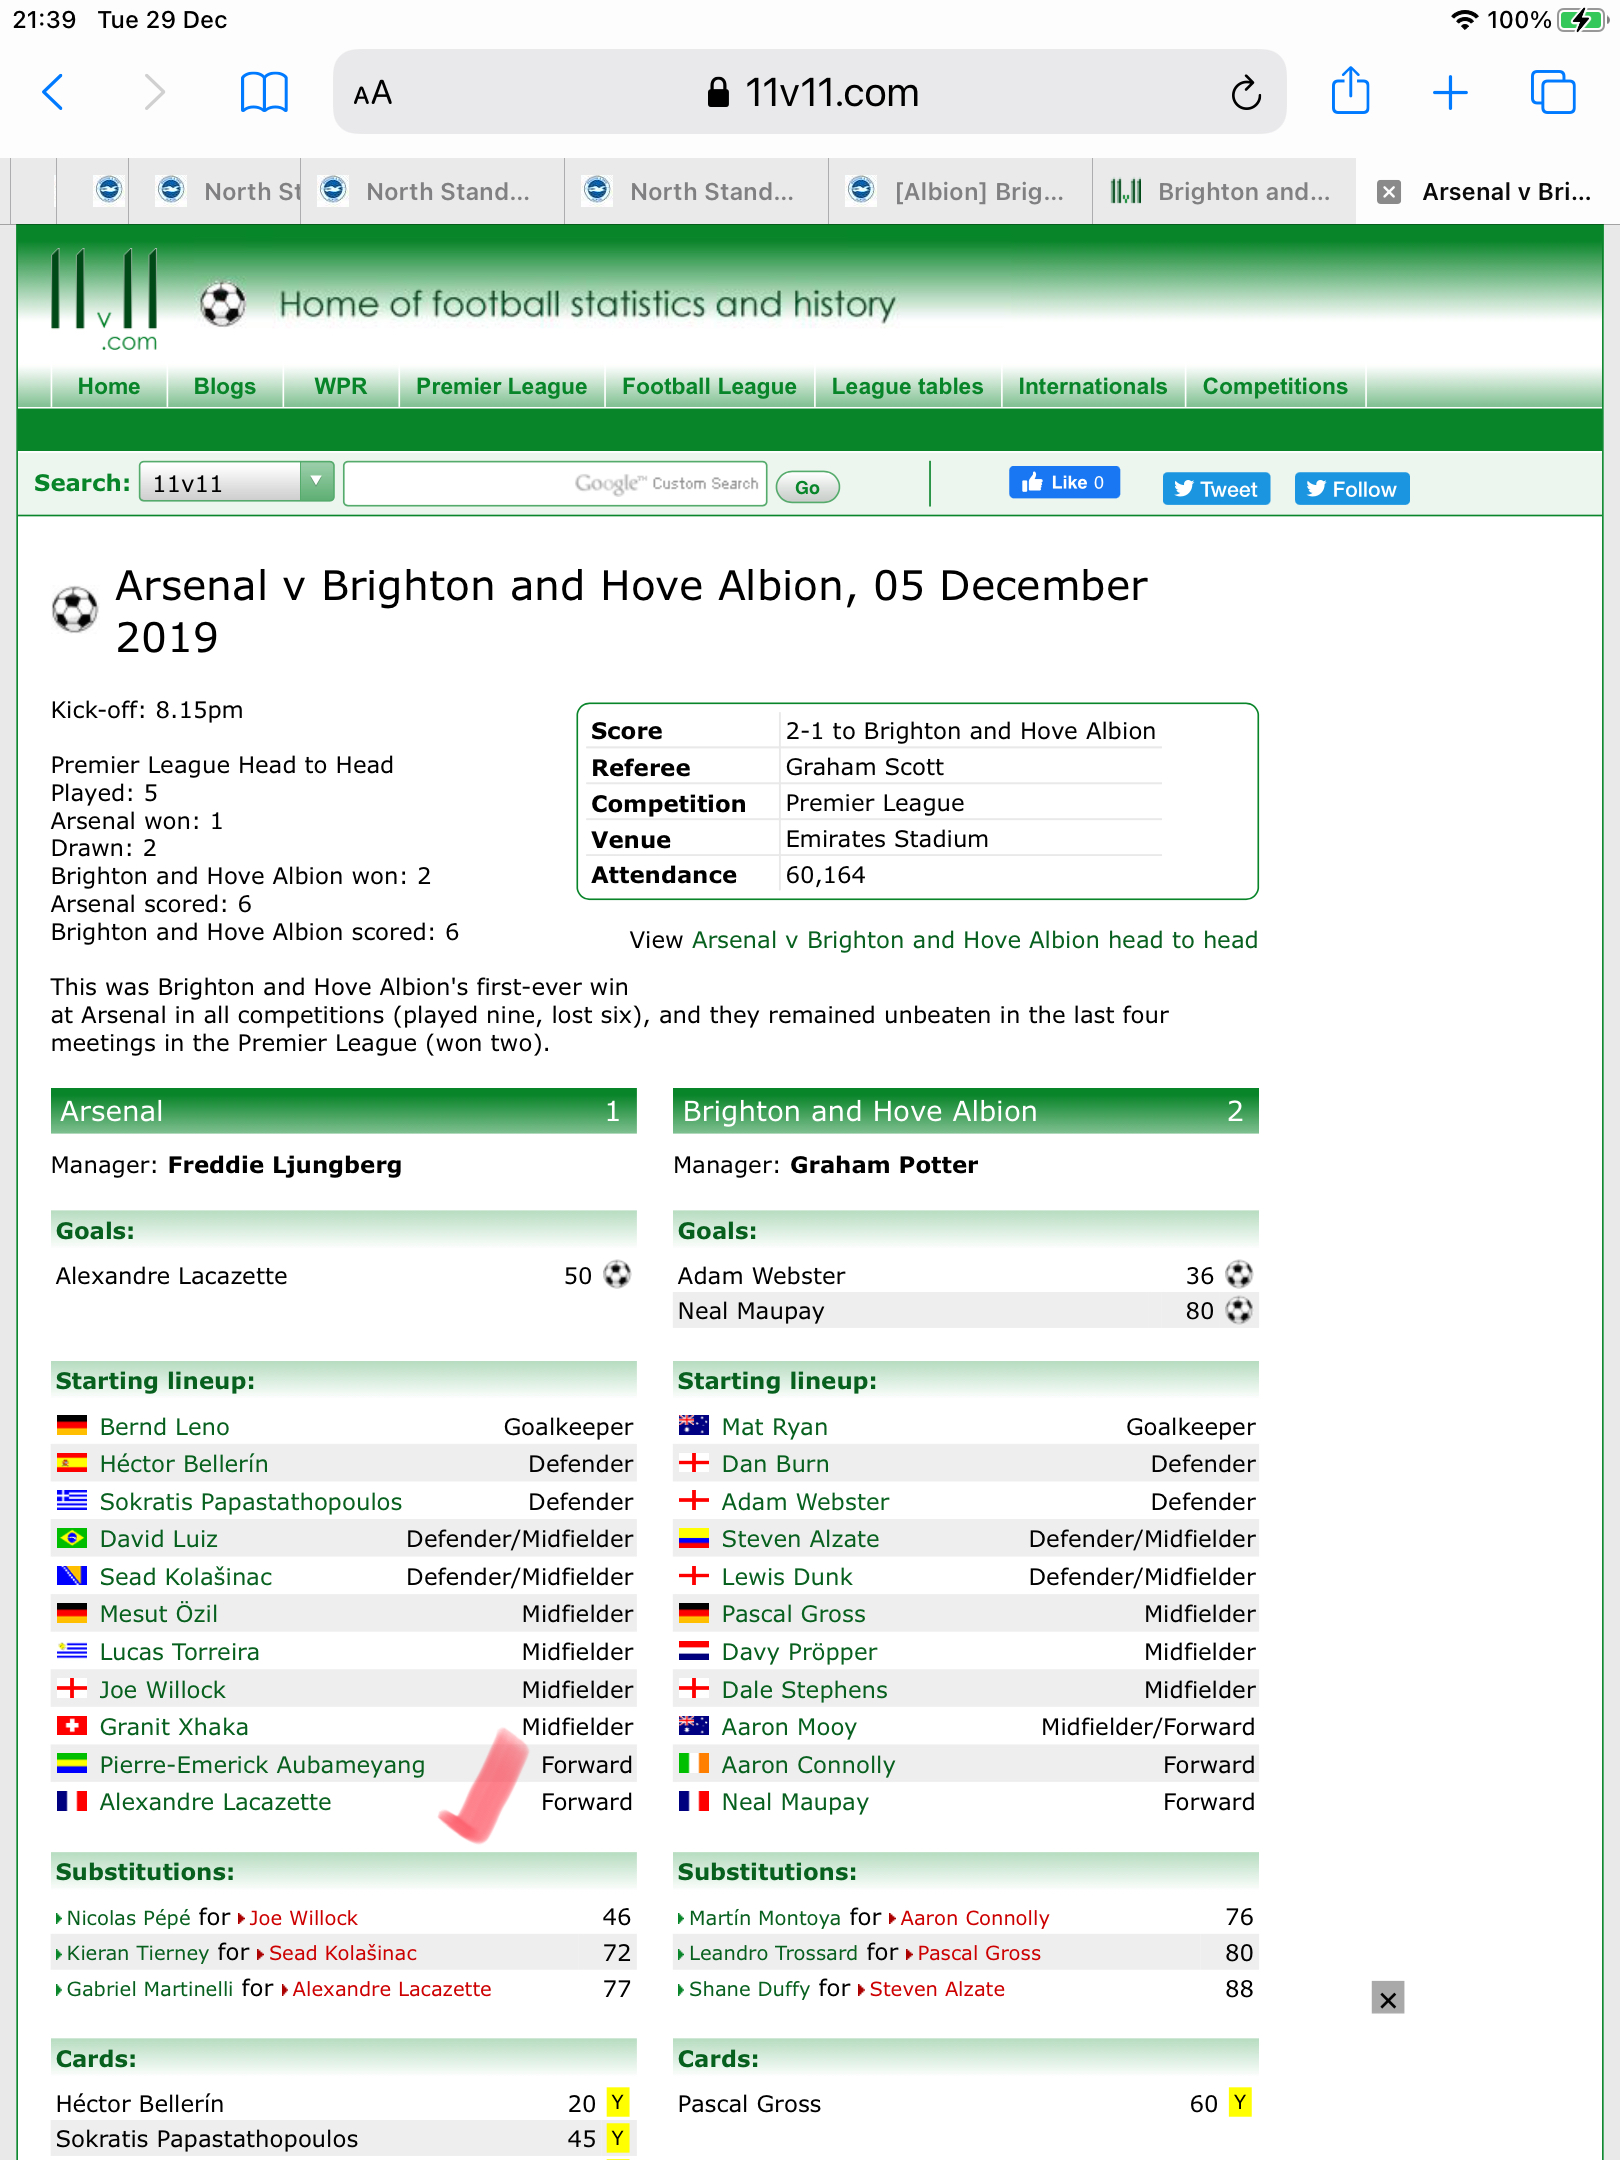
Task: Add a new Safari tab
Action: click(1450, 92)
